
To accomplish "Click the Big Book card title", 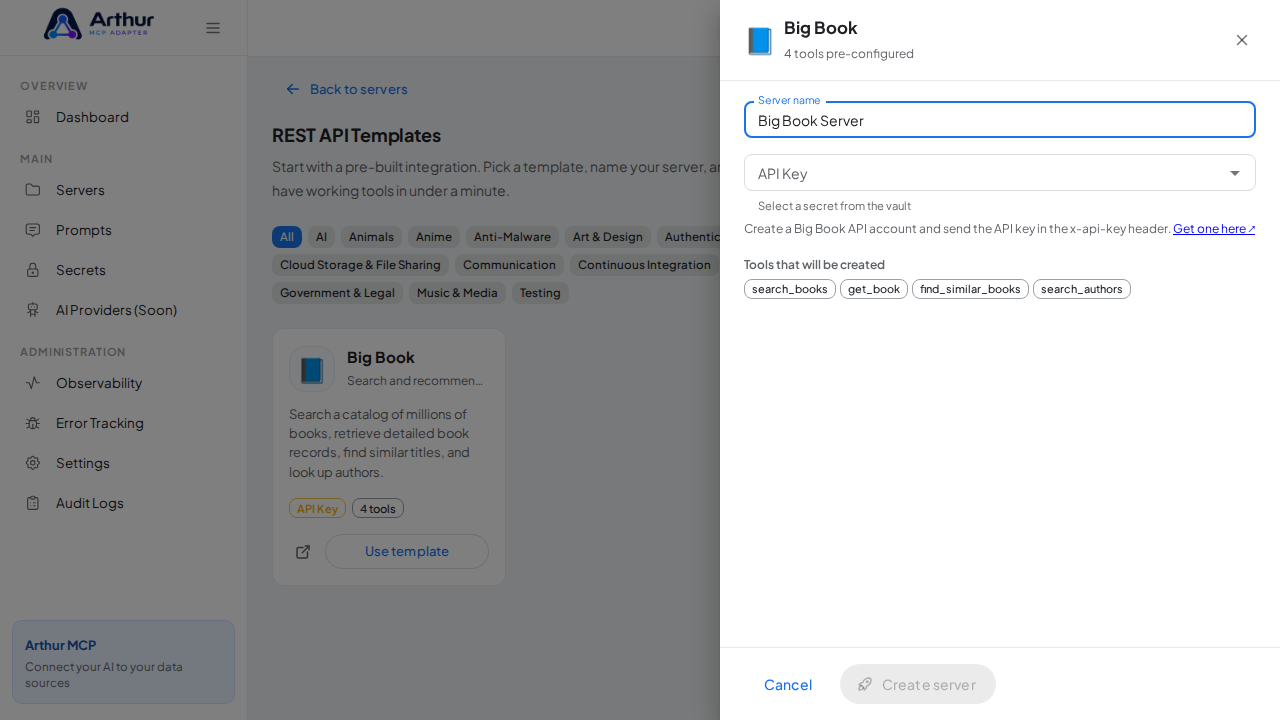I will click(381, 357).
